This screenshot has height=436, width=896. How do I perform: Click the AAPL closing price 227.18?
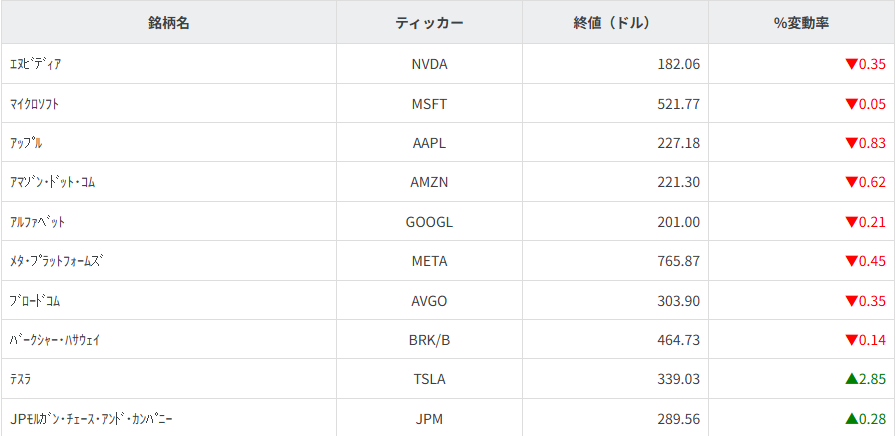(678, 143)
